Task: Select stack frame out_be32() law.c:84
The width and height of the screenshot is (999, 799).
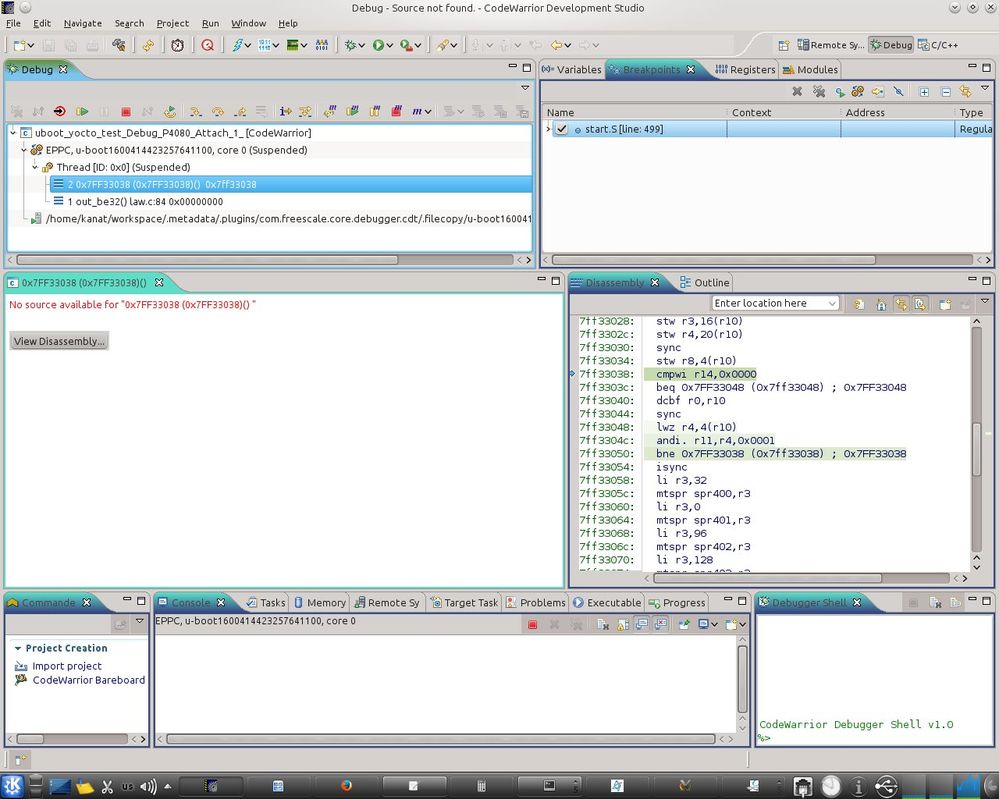Action: [x=145, y=201]
